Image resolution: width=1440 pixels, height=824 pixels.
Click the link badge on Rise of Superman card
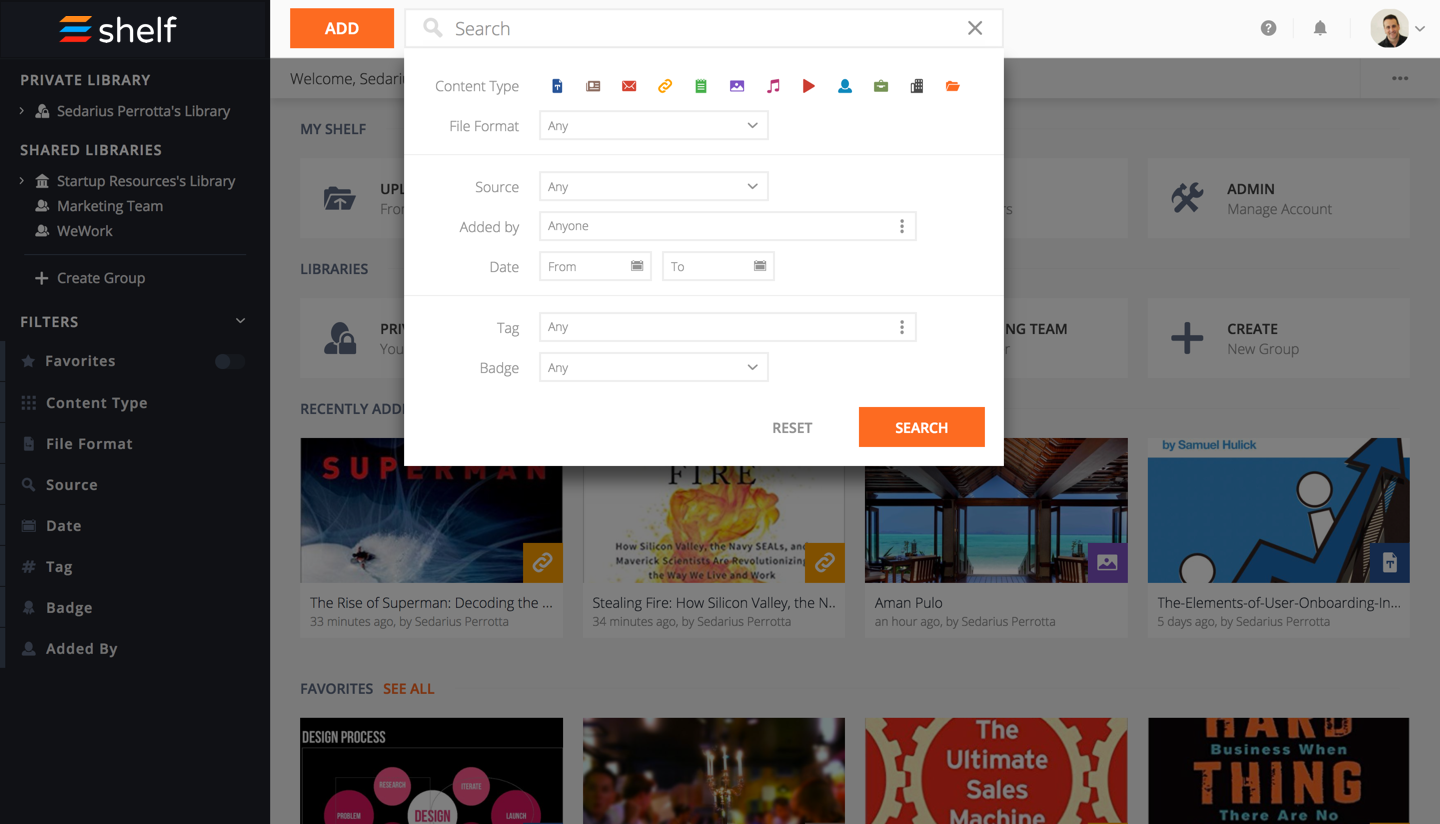pyautogui.click(x=543, y=563)
